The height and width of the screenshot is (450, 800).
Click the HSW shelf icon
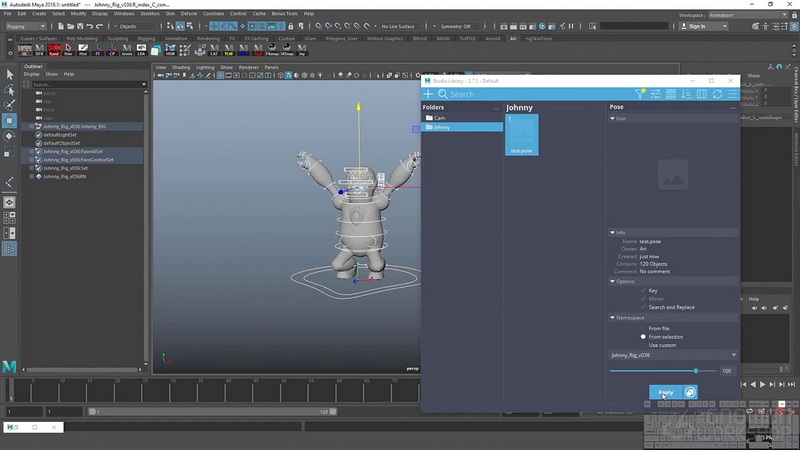point(170,50)
